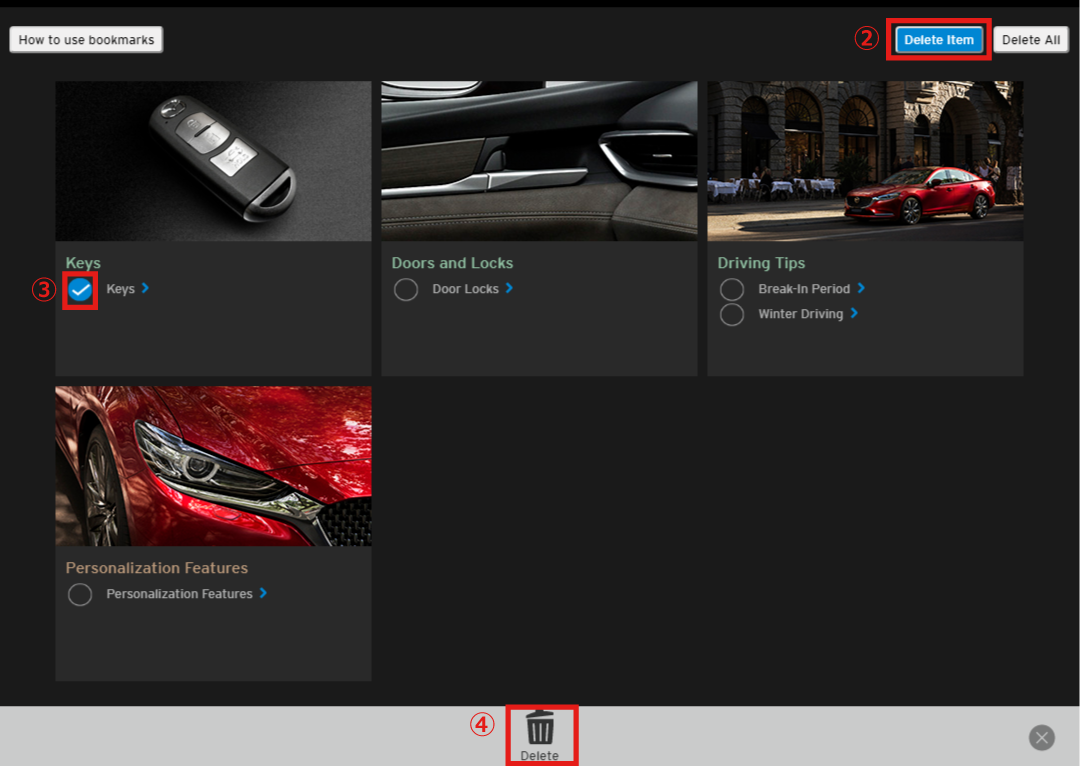Viewport: 1080px width, 766px height.
Task: Select the Door Locks bookmark radio circle
Action: tap(406, 290)
